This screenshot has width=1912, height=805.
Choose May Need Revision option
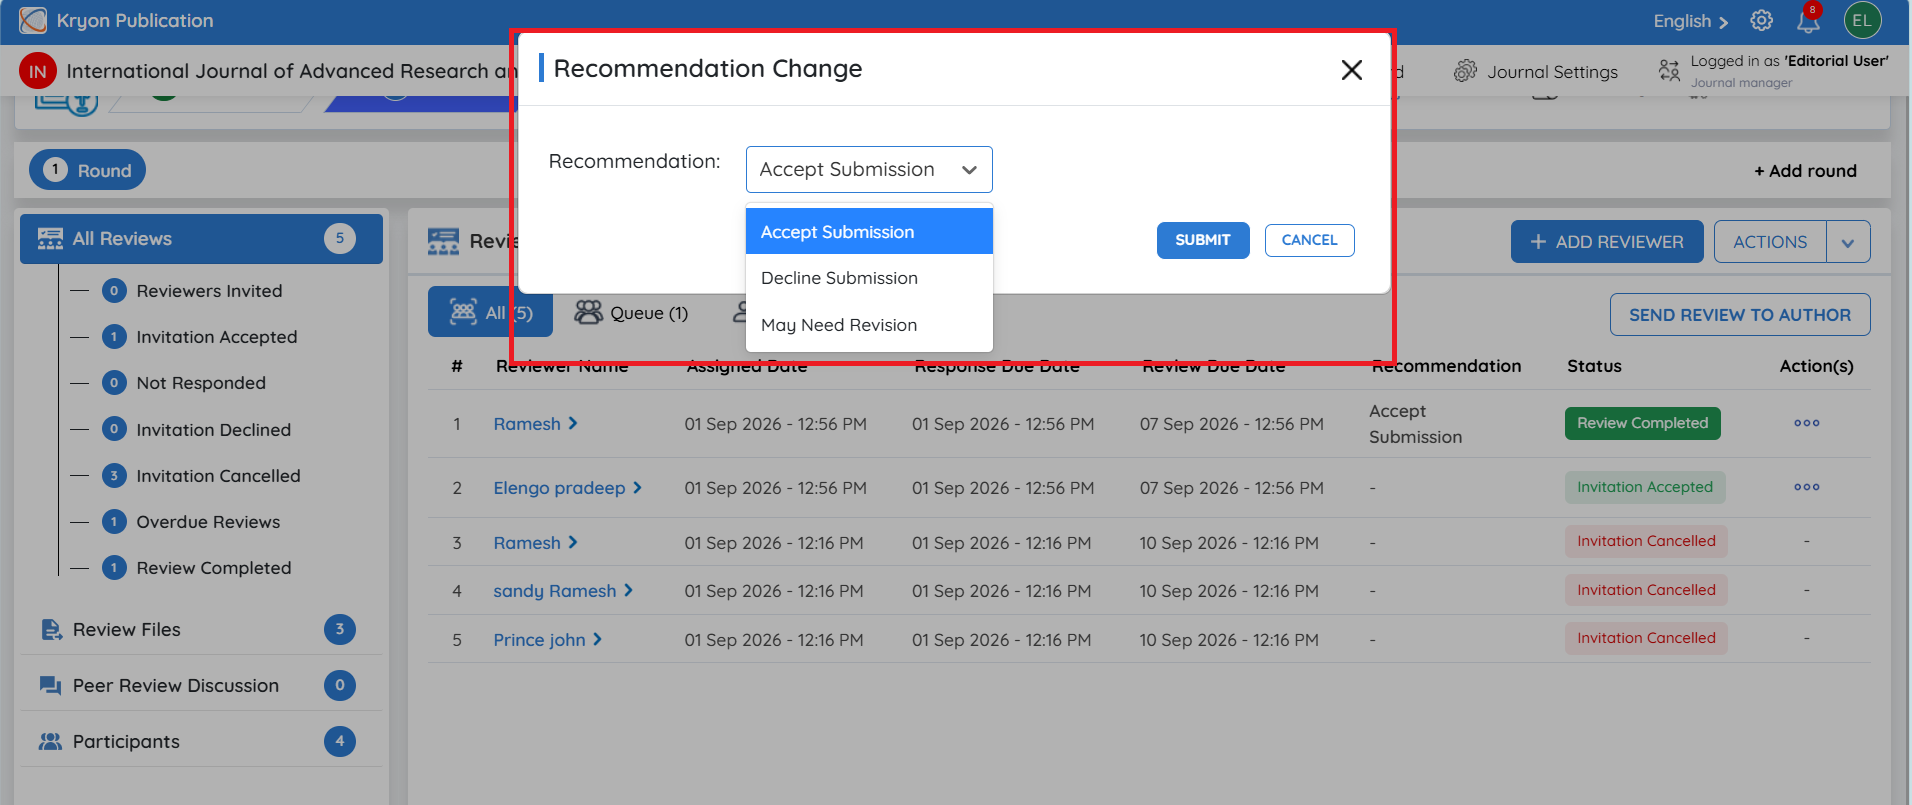click(x=869, y=325)
